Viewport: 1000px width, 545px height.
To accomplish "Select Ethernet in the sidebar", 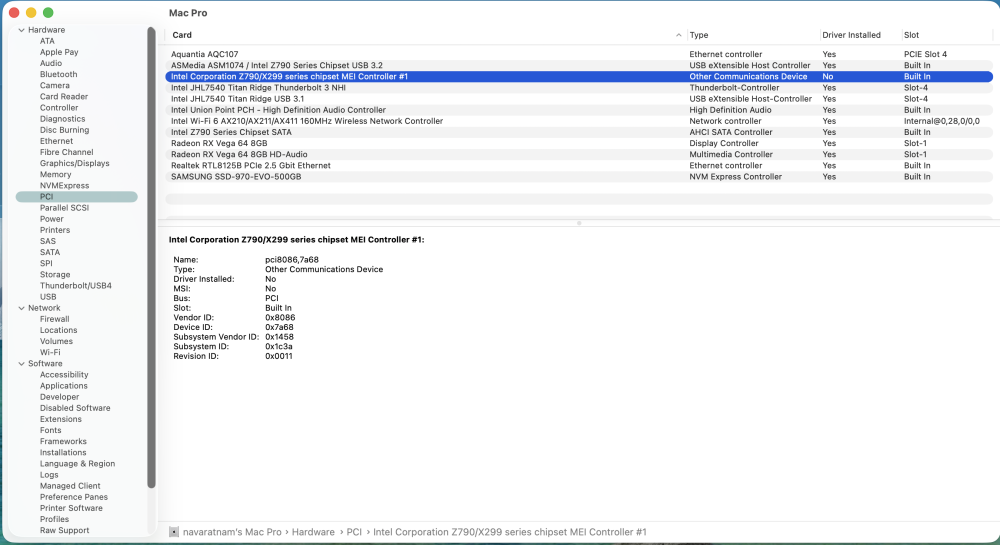I will click(57, 141).
